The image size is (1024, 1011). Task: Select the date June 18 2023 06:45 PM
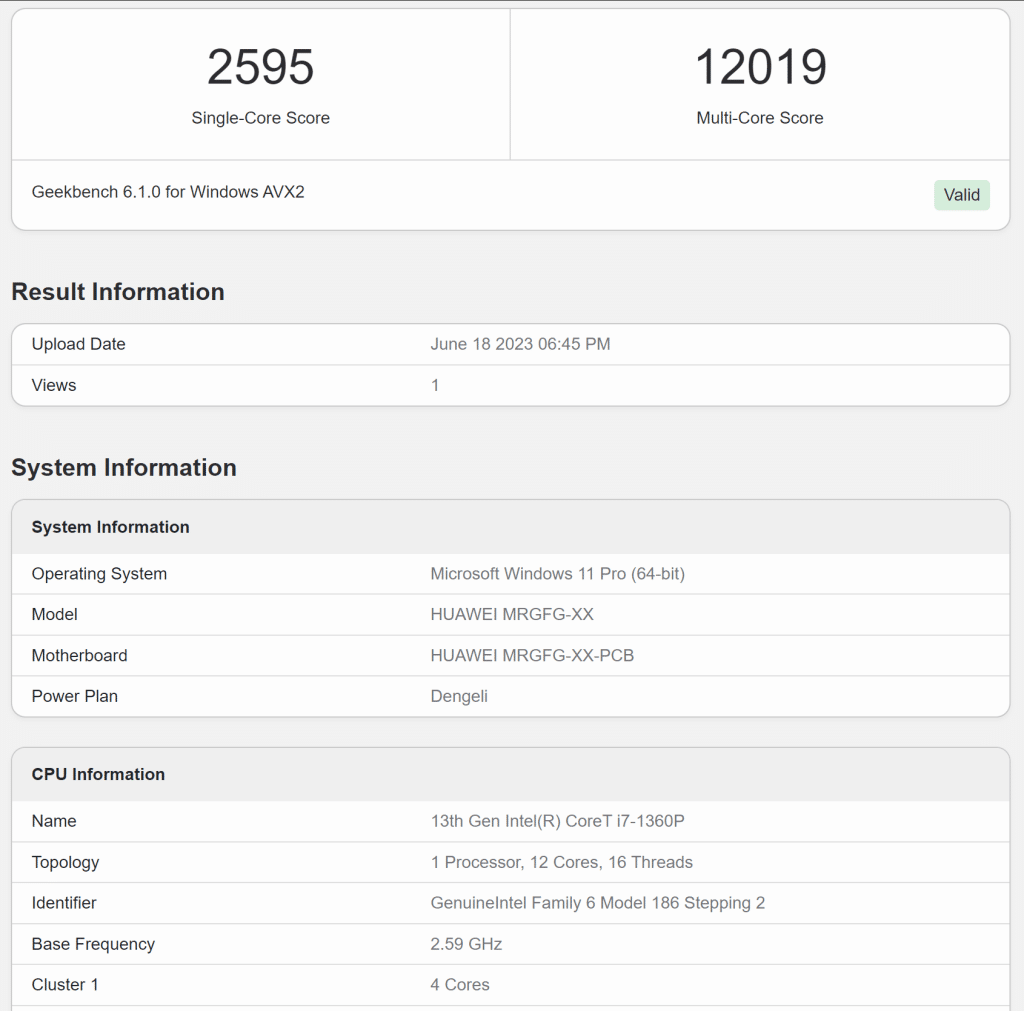pyautogui.click(x=520, y=344)
